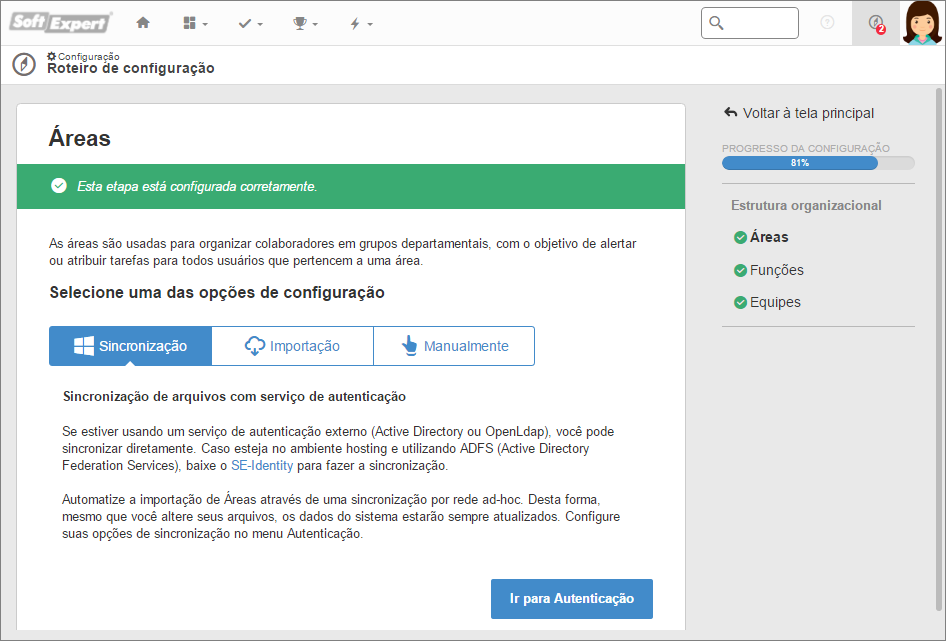Click the green check beside Funções
946x641 pixels.
coord(740,270)
